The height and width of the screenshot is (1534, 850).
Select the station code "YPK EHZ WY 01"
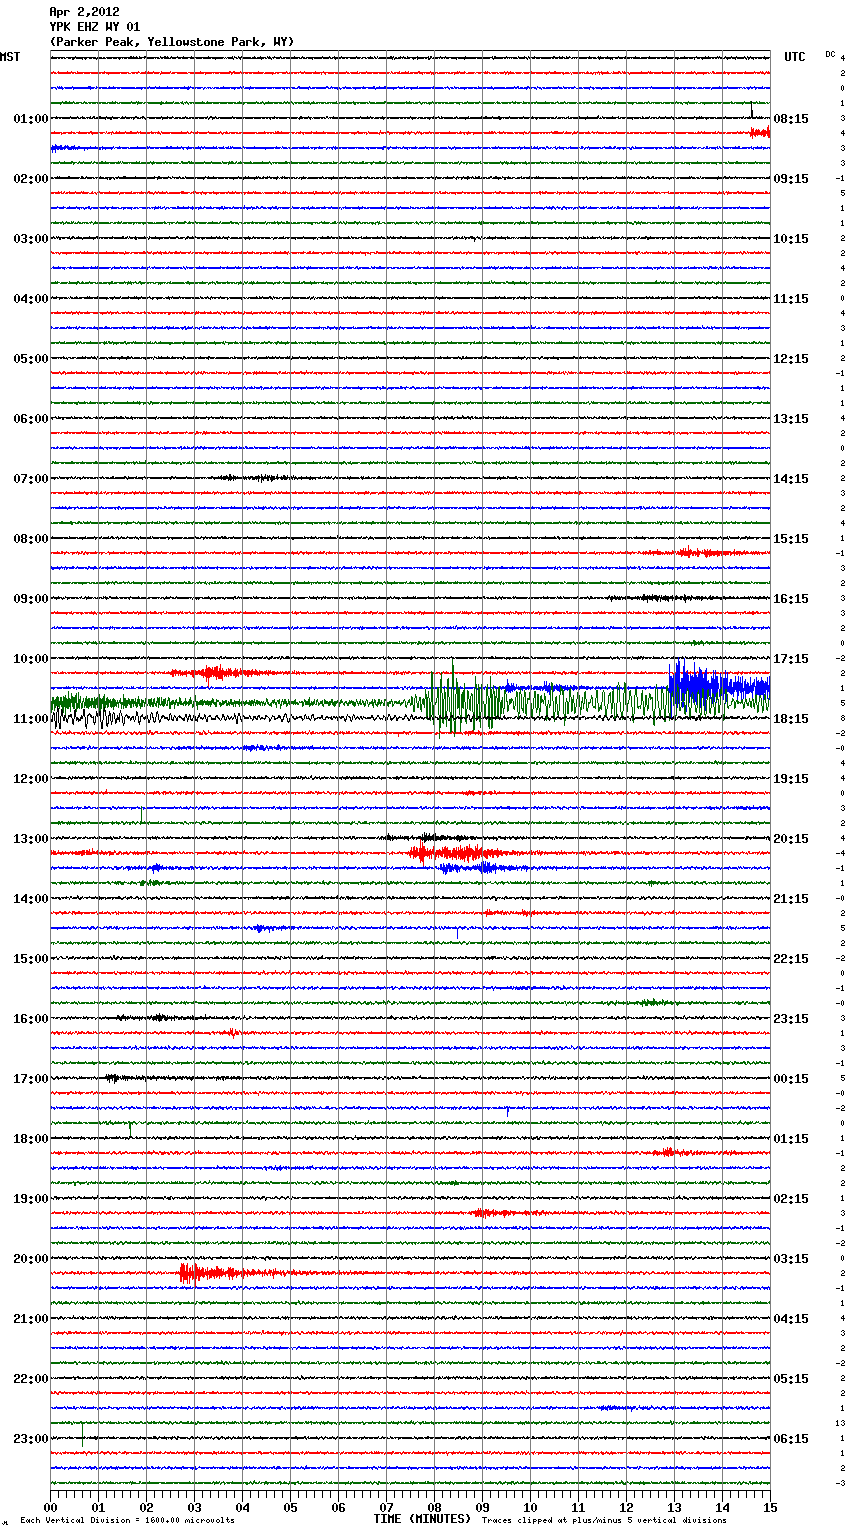95,27
